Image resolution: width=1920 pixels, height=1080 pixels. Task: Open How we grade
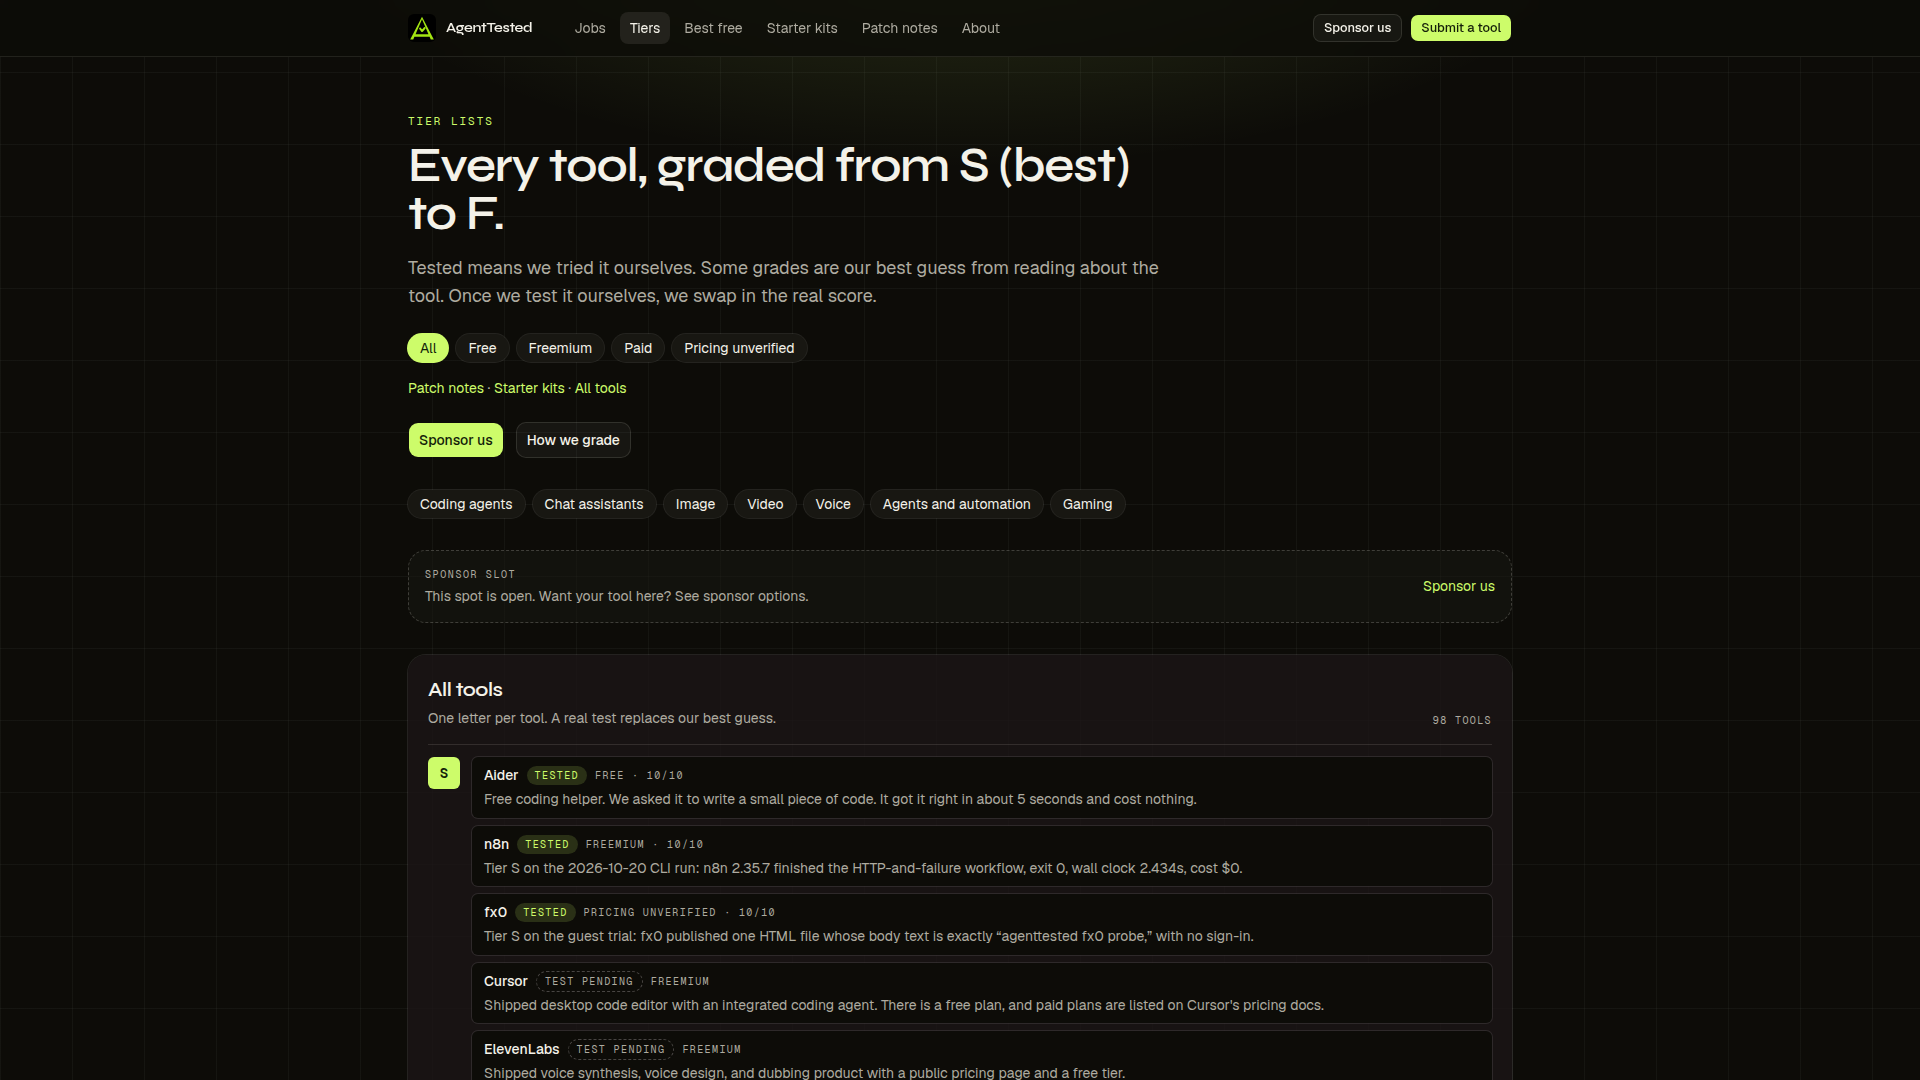[573, 440]
